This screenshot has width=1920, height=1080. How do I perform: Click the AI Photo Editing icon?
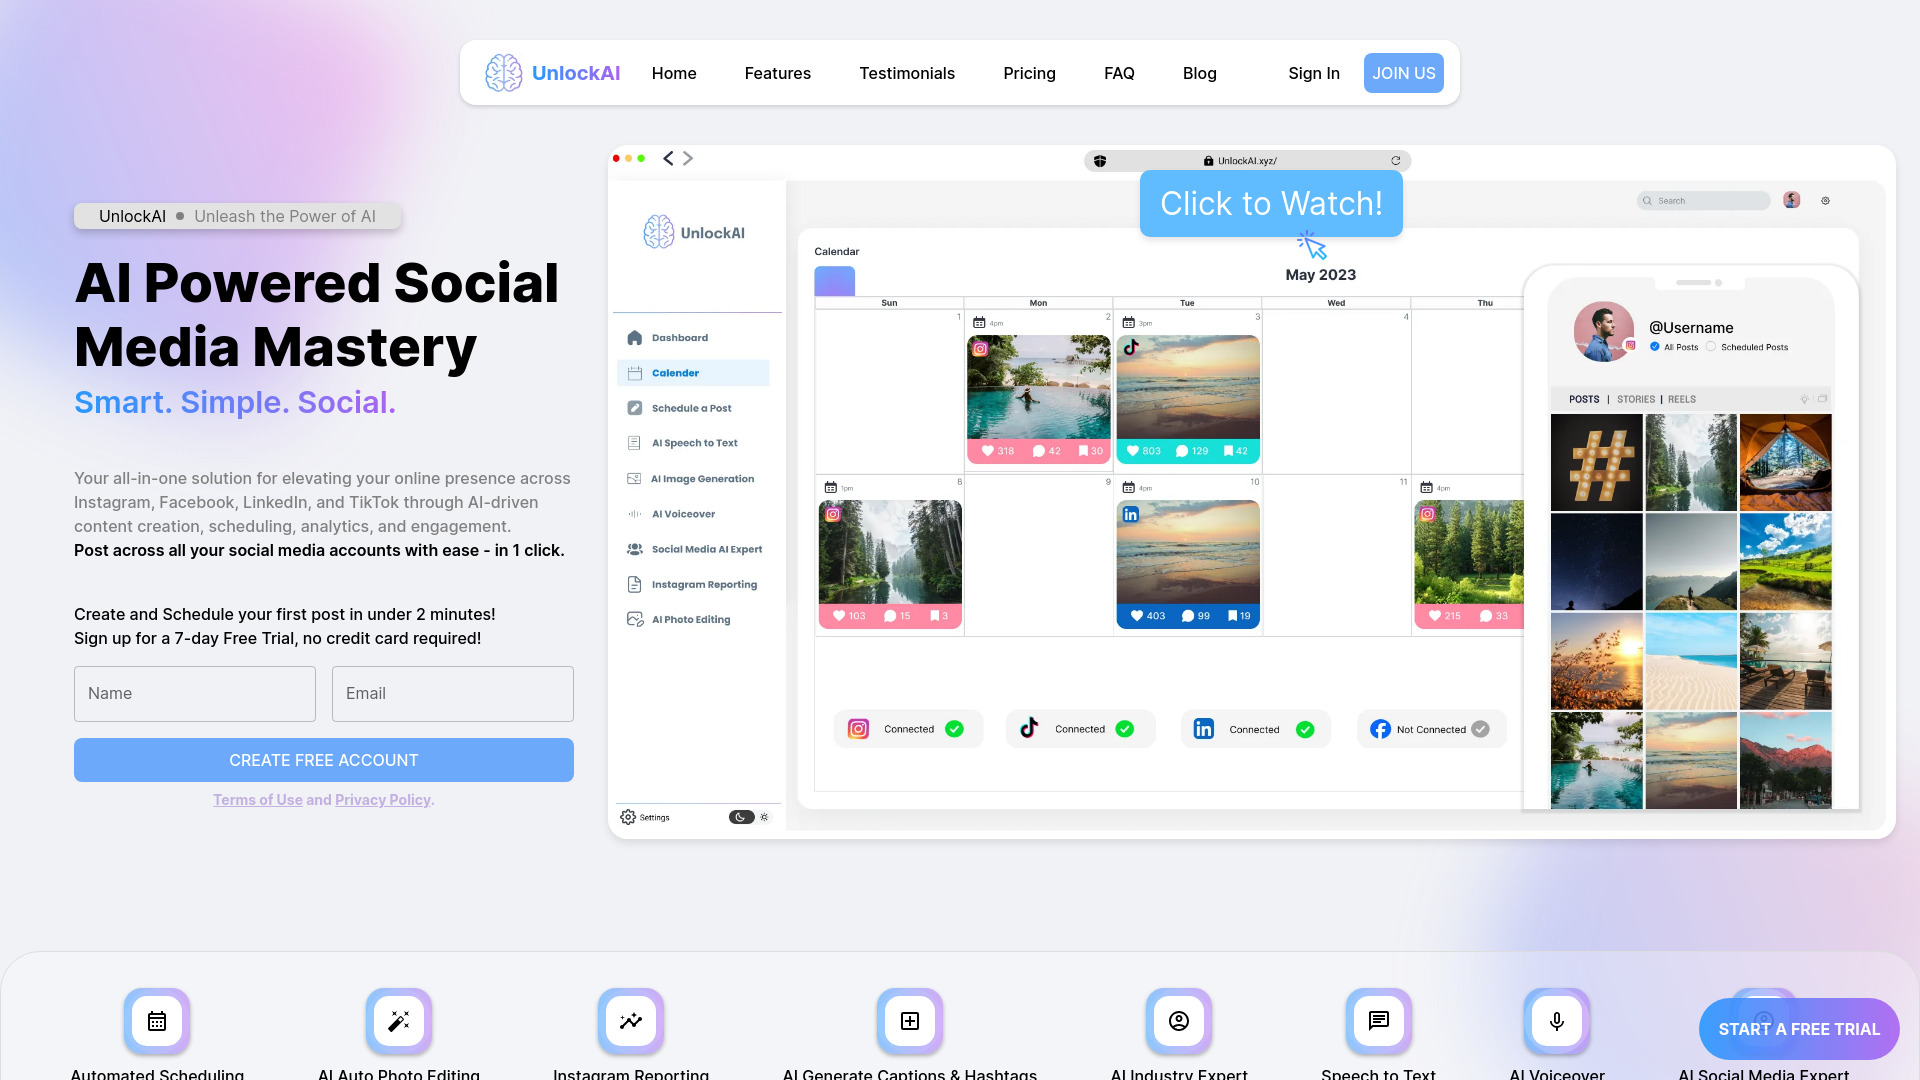coord(633,620)
